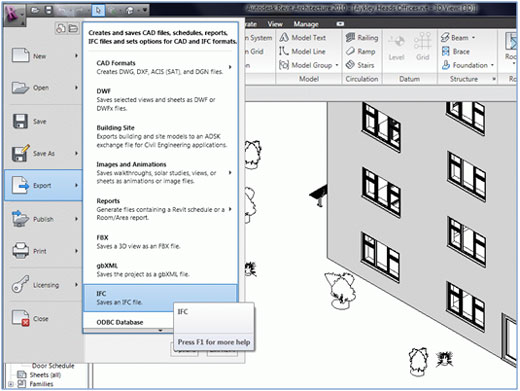This screenshot has height=391, width=520.
Task: Choose the Model Line tool
Action: (302, 51)
